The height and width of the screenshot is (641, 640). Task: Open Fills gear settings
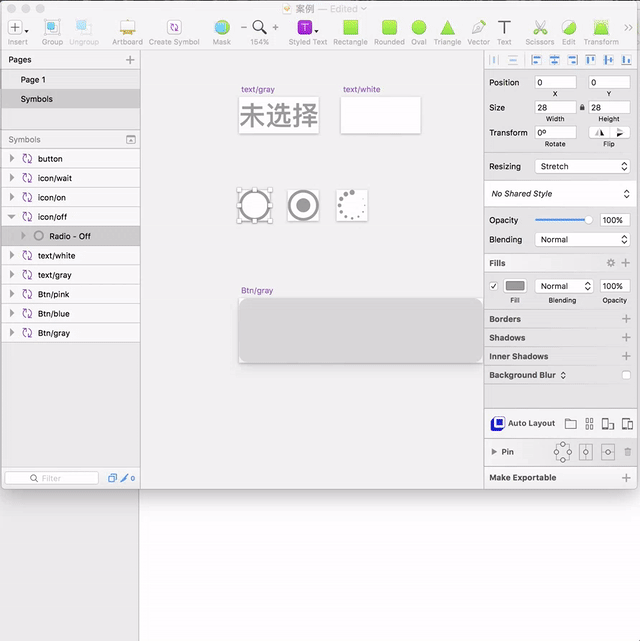point(611,263)
